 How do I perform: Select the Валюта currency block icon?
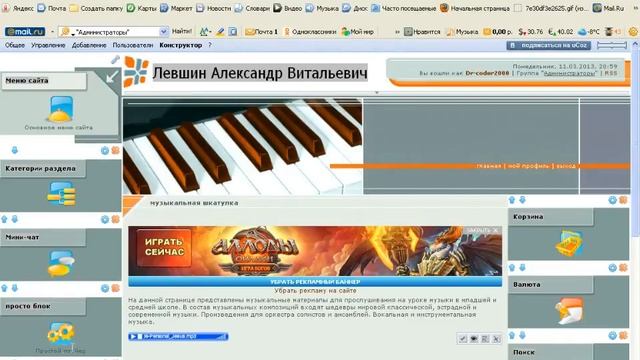click(x=569, y=311)
